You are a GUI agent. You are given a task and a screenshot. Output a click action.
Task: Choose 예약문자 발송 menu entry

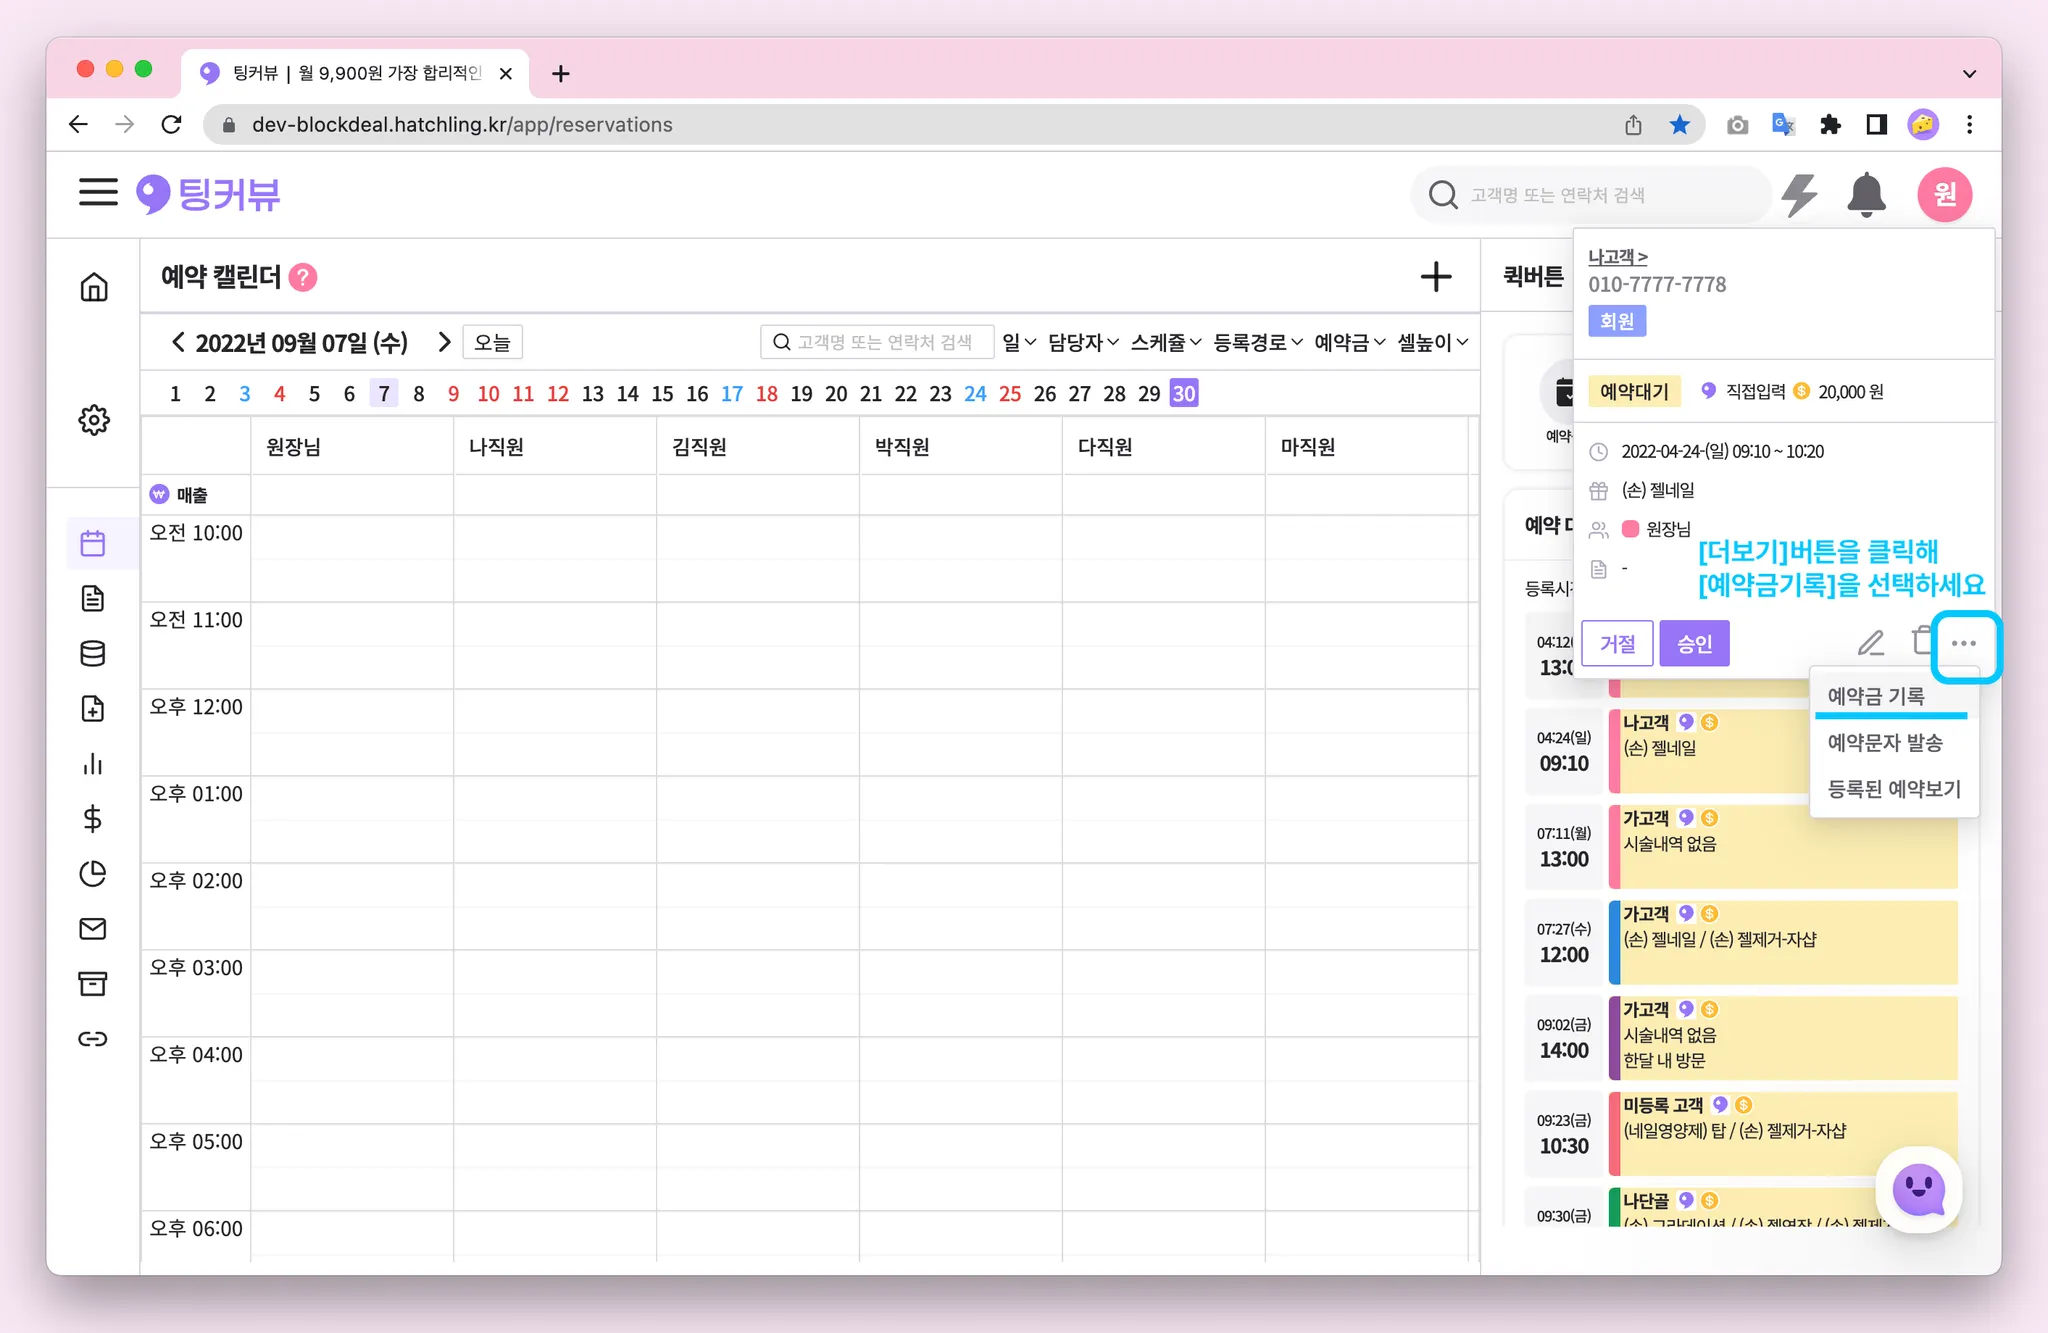click(1885, 743)
